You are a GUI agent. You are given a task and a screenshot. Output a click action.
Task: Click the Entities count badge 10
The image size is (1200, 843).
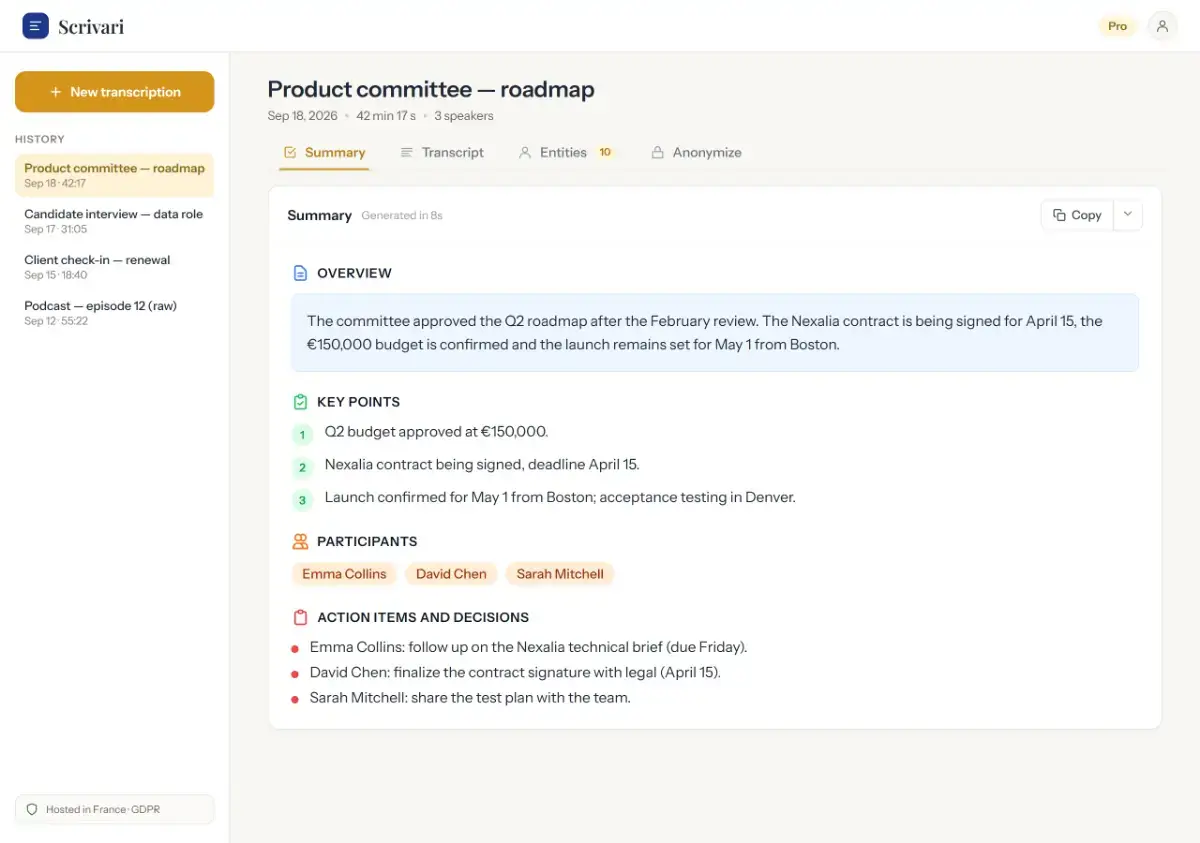click(605, 153)
